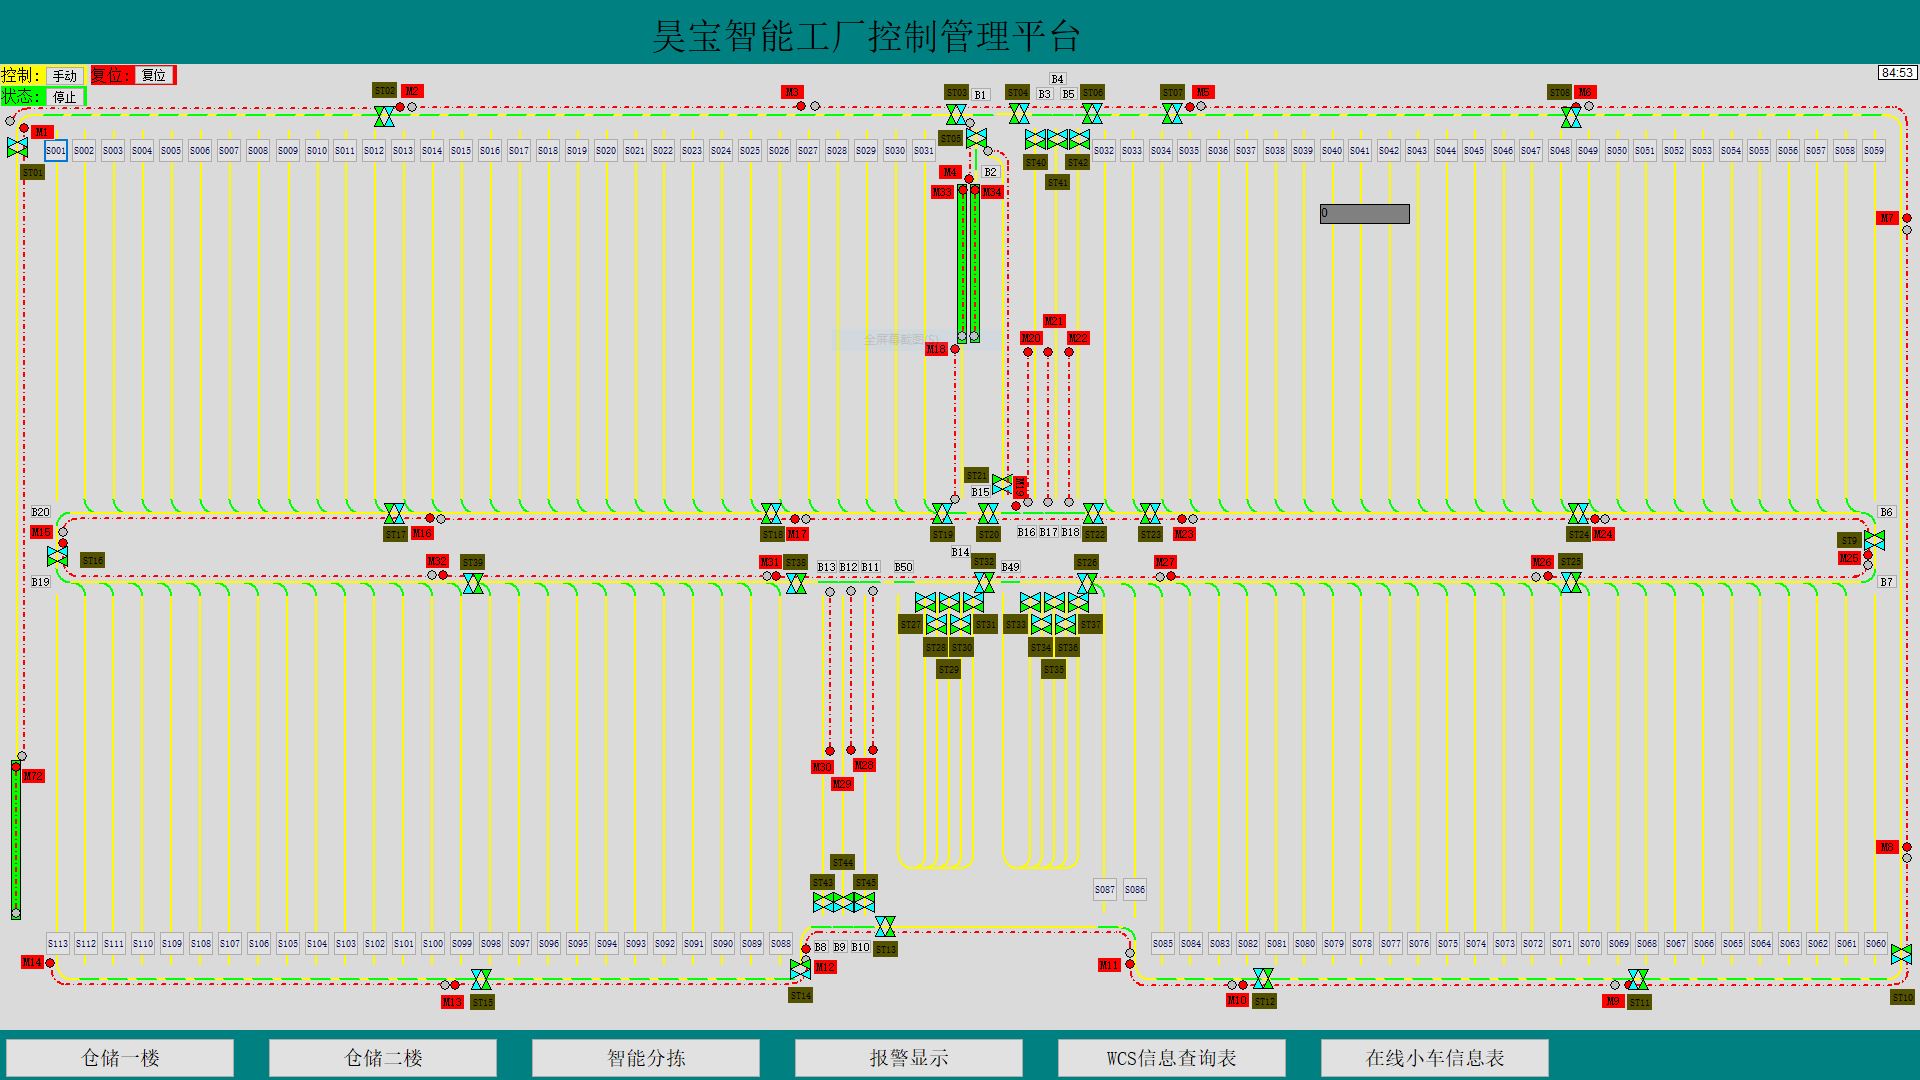Click the valve icon above ST19
This screenshot has height=1080, width=1920.
[942, 514]
